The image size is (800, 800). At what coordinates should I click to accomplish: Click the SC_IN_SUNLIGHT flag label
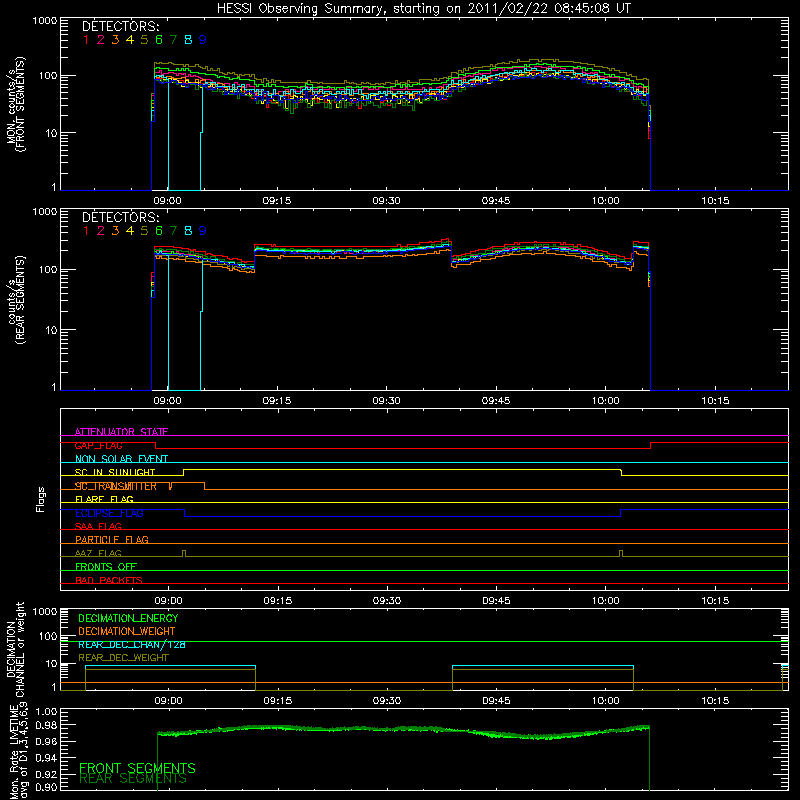pyautogui.click(x=115, y=472)
